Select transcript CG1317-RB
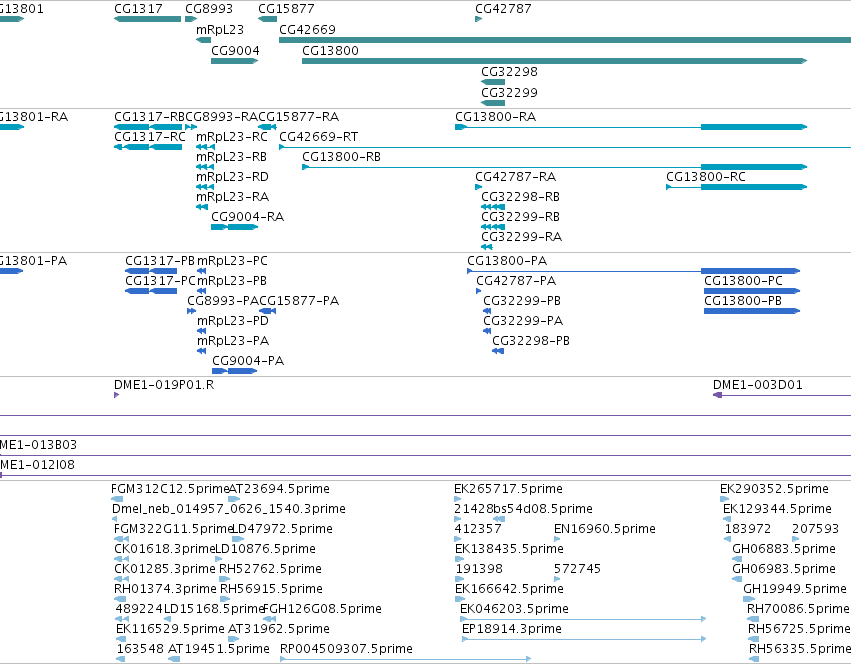 pos(149,117)
